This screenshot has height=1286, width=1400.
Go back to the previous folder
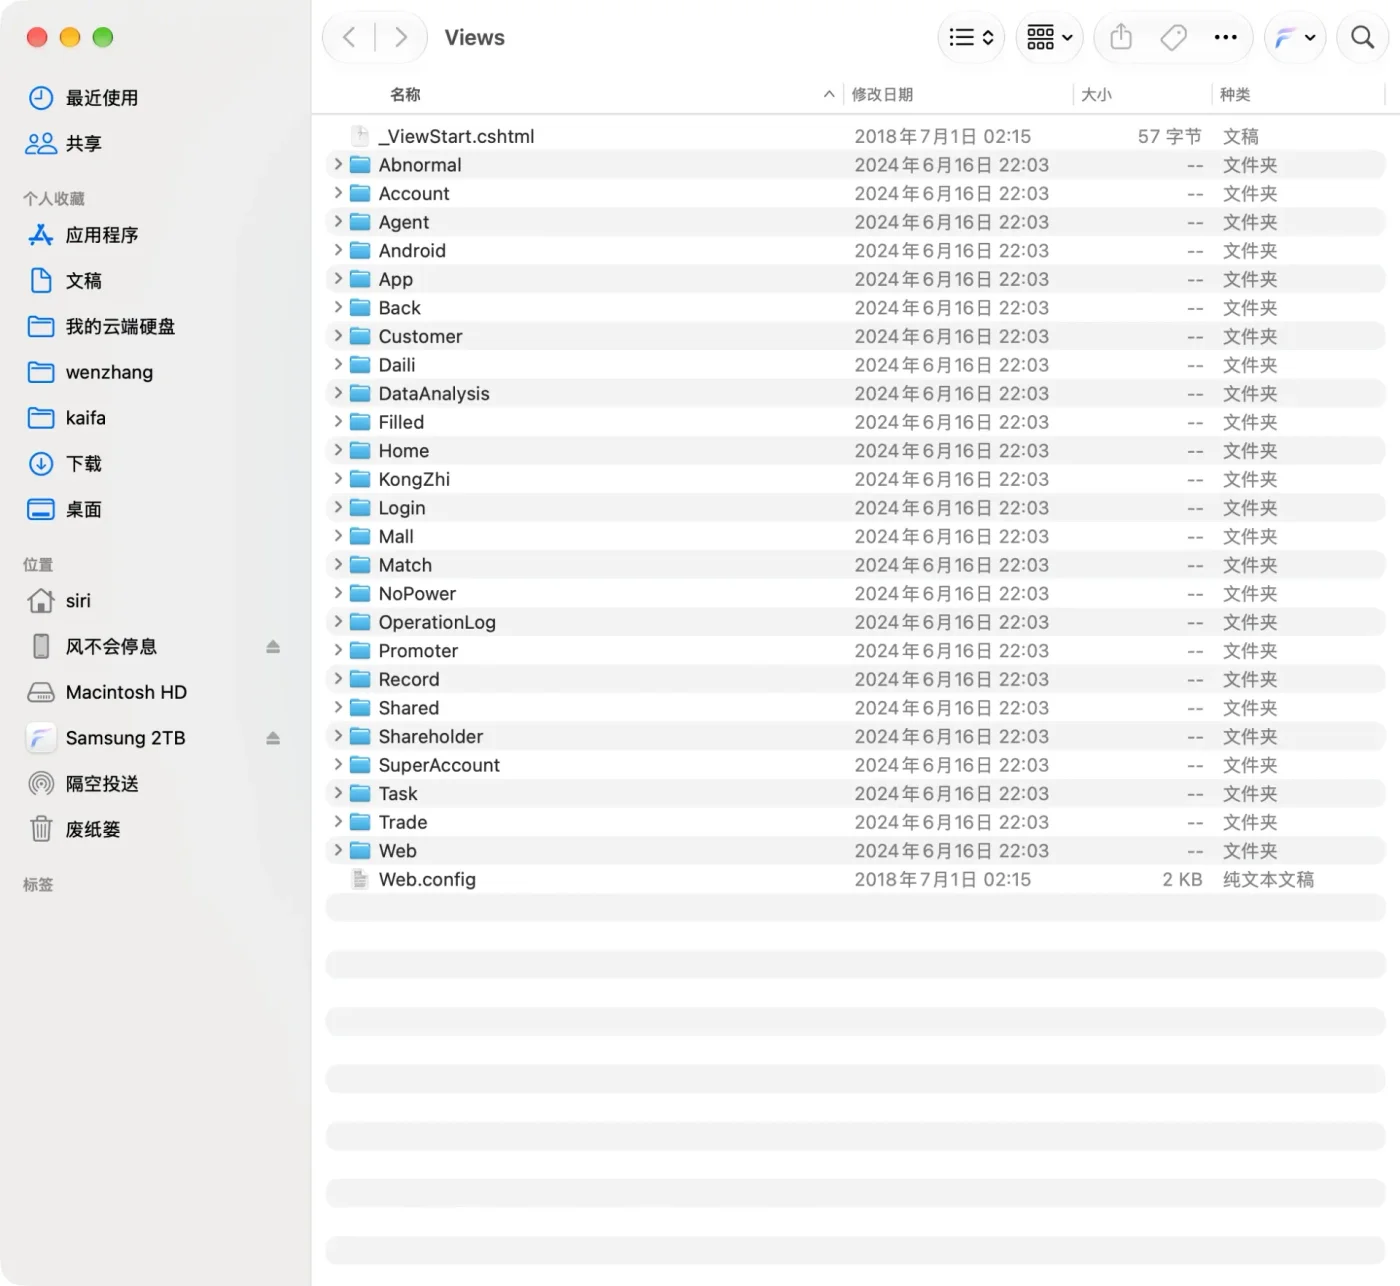(x=349, y=38)
